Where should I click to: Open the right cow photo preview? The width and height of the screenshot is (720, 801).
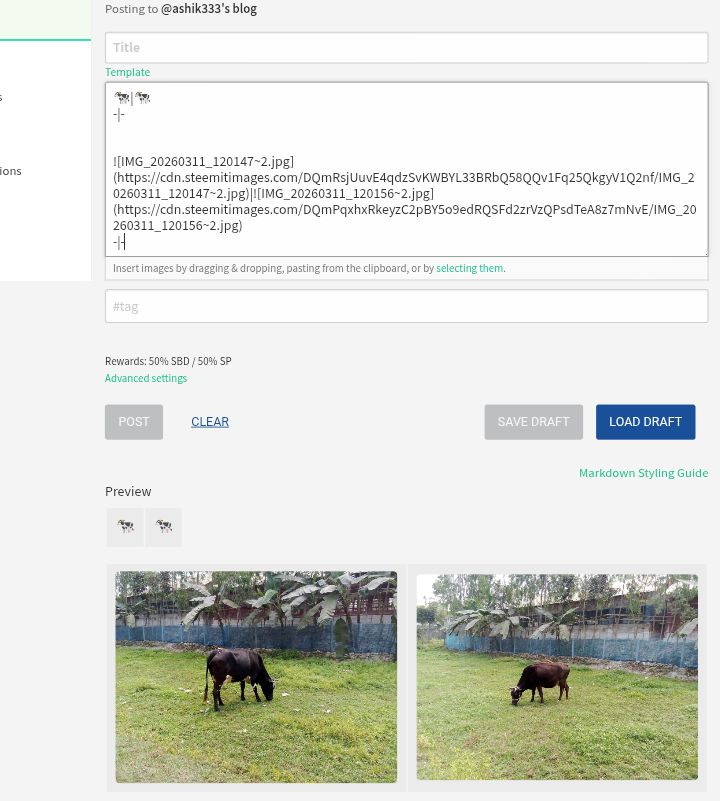click(557, 677)
